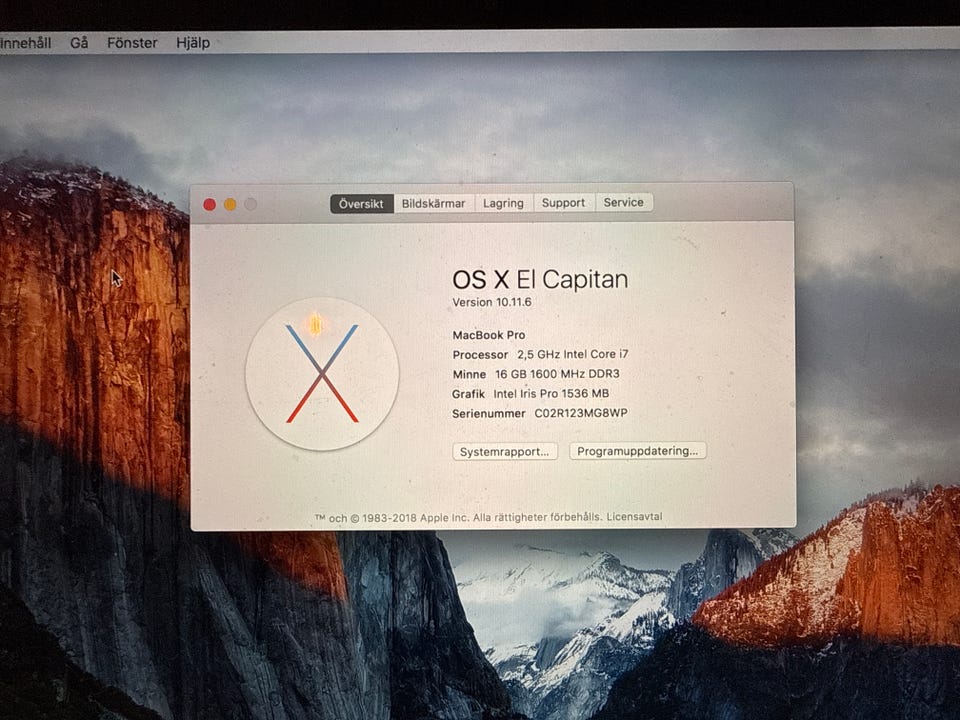Viewport: 960px width, 720px height.
Task: Open the Support tab
Action: tap(563, 203)
